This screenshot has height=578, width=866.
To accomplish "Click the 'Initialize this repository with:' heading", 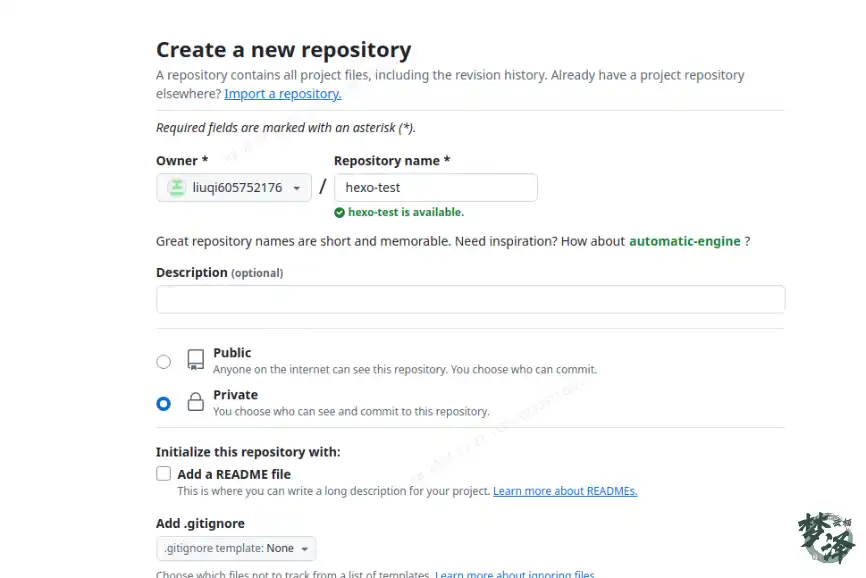I will point(248,452).
